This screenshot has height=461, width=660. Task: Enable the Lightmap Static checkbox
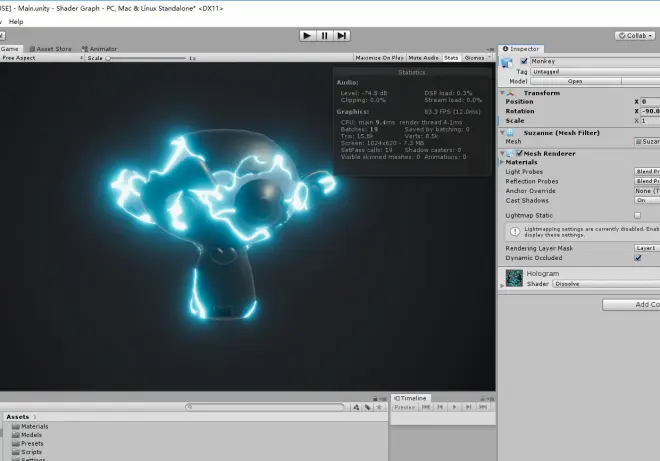pos(638,216)
